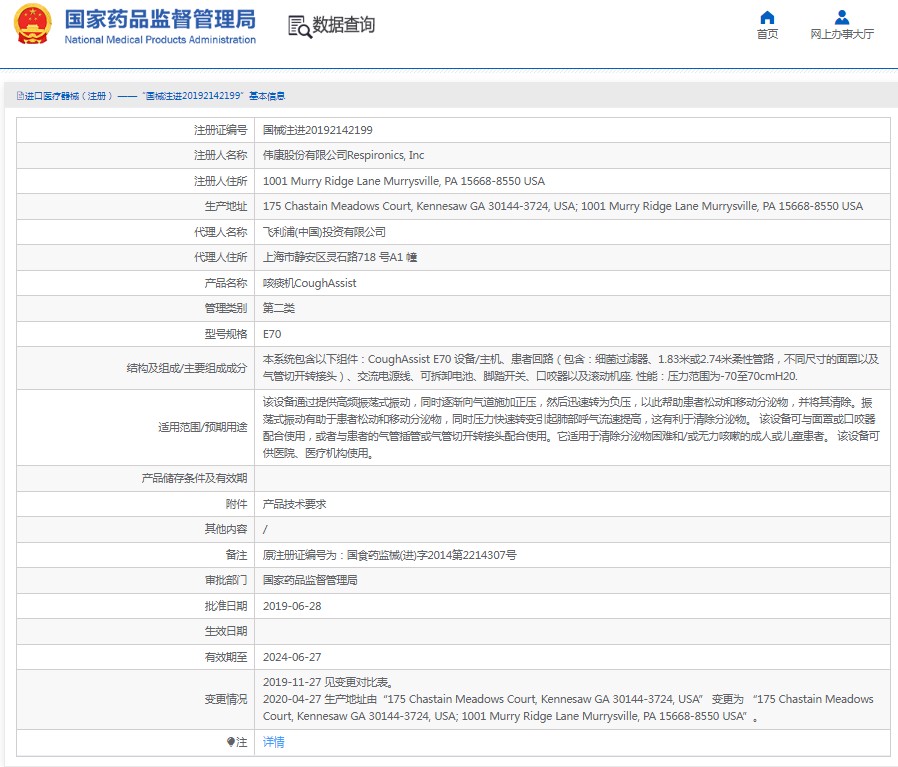Click the National Medical Products Administration subtitle
The image size is (898, 767).
pyautogui.click(x=160, y=40)
